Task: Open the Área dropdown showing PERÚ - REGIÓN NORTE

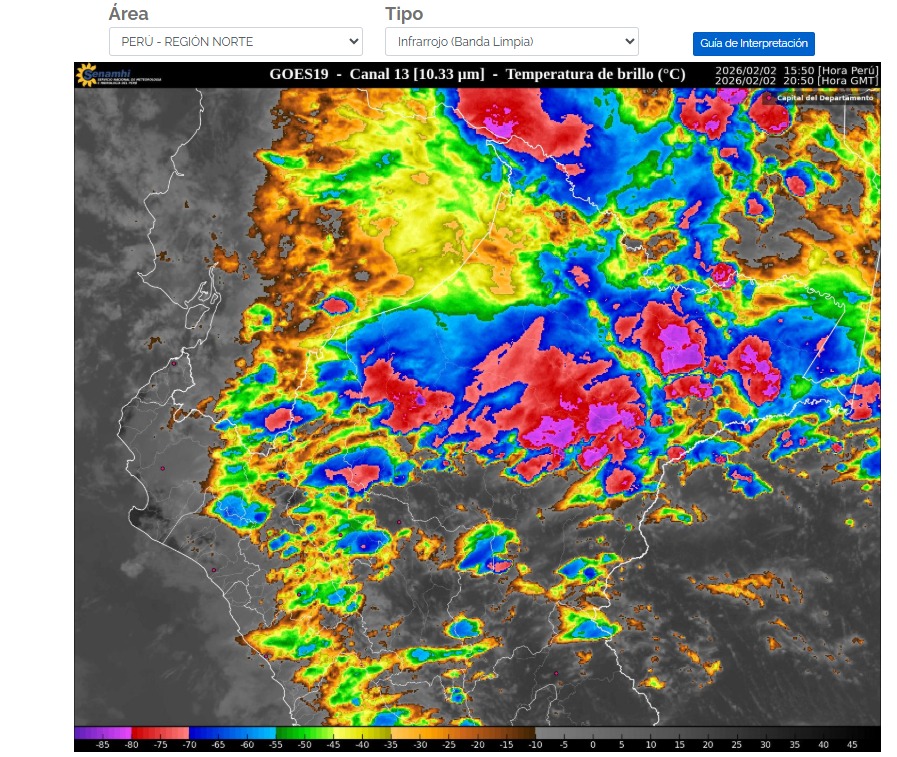Action: tap(234, 42)
